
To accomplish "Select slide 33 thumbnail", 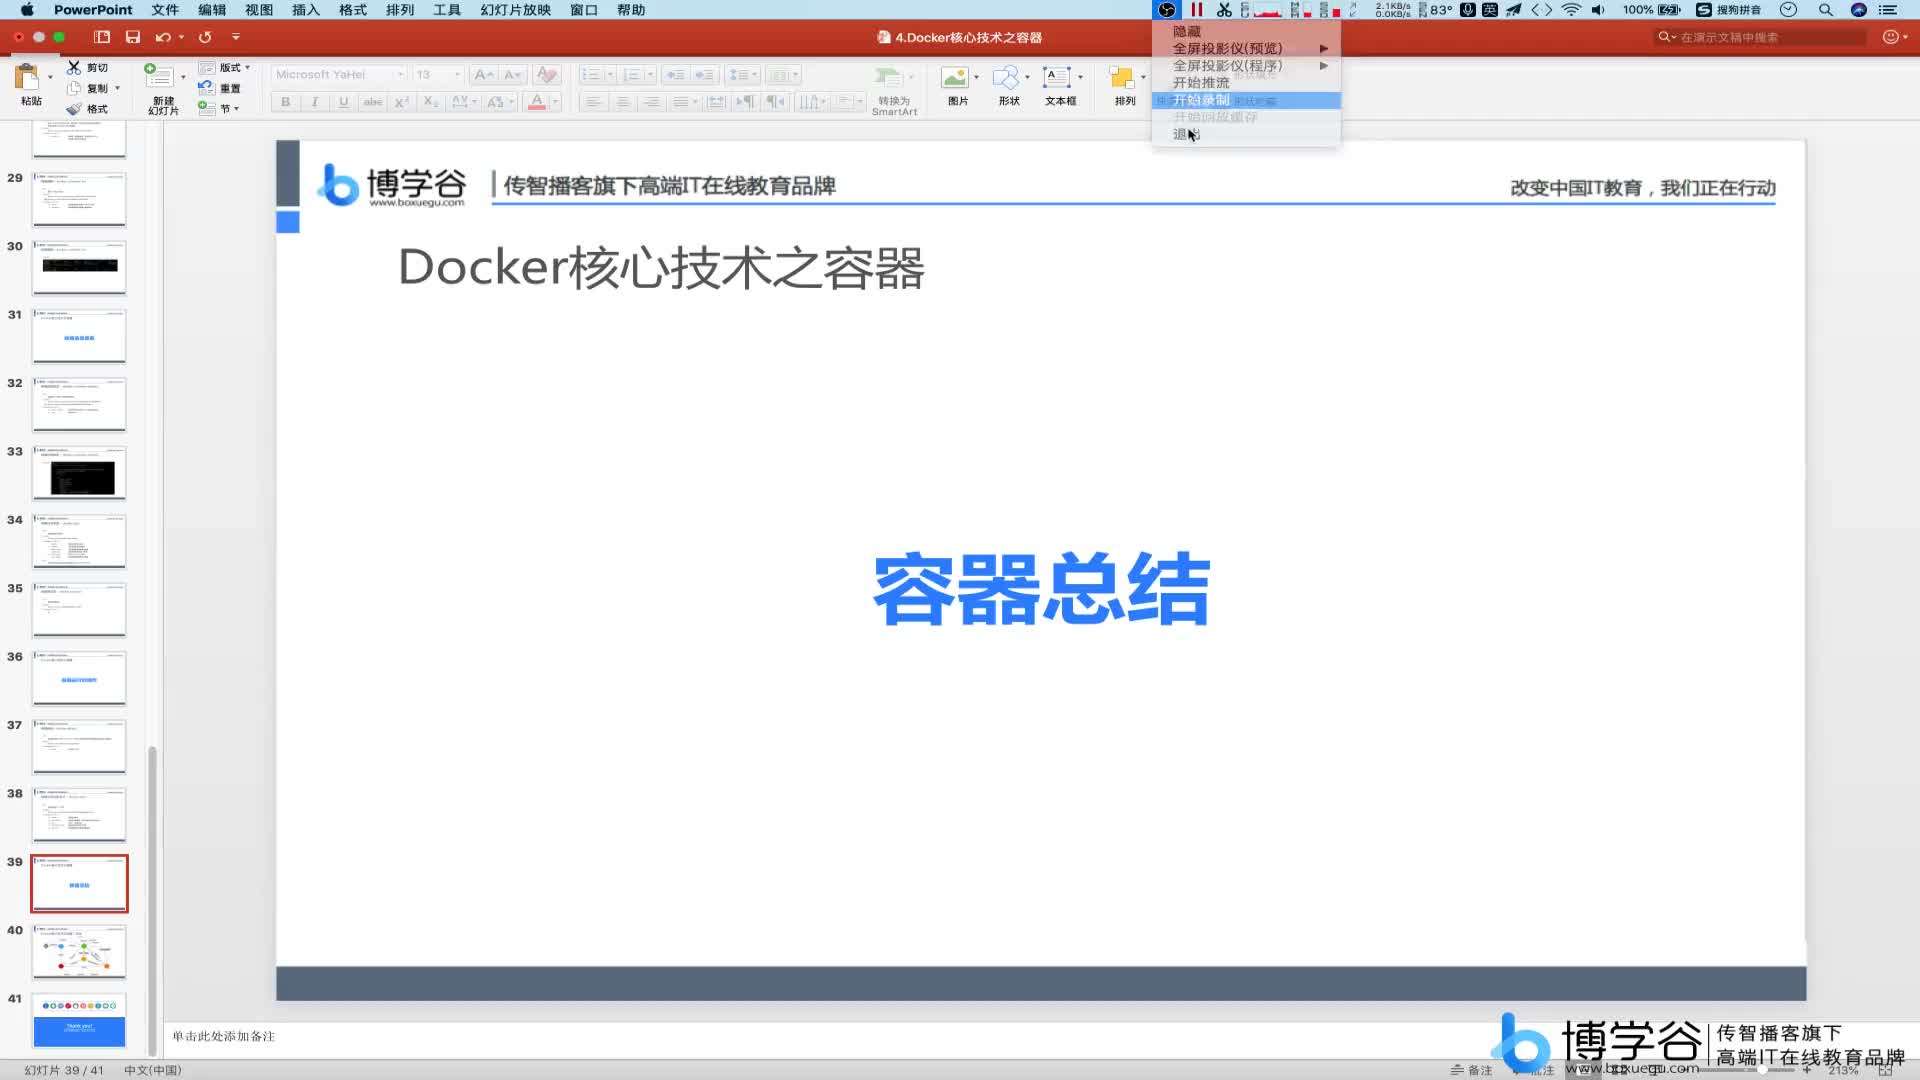I will pyautogui.click(x=79, y=473).
